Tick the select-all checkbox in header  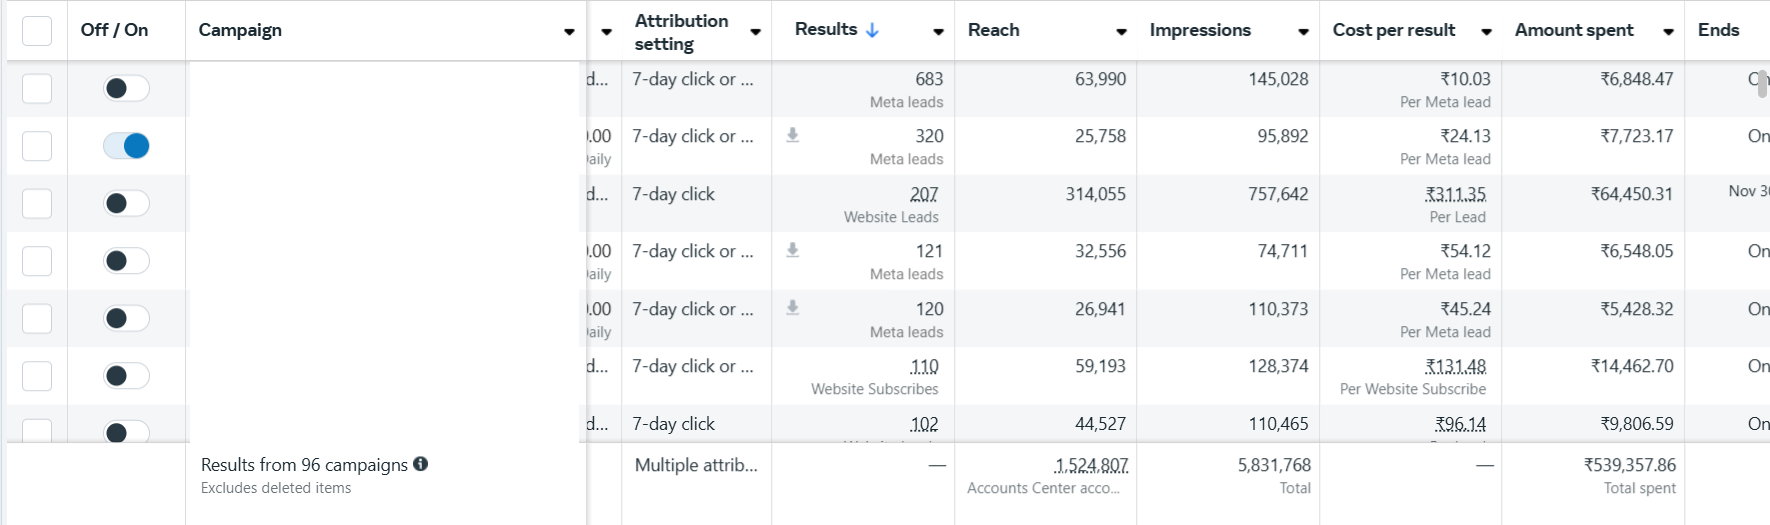(x=37, y=31)
